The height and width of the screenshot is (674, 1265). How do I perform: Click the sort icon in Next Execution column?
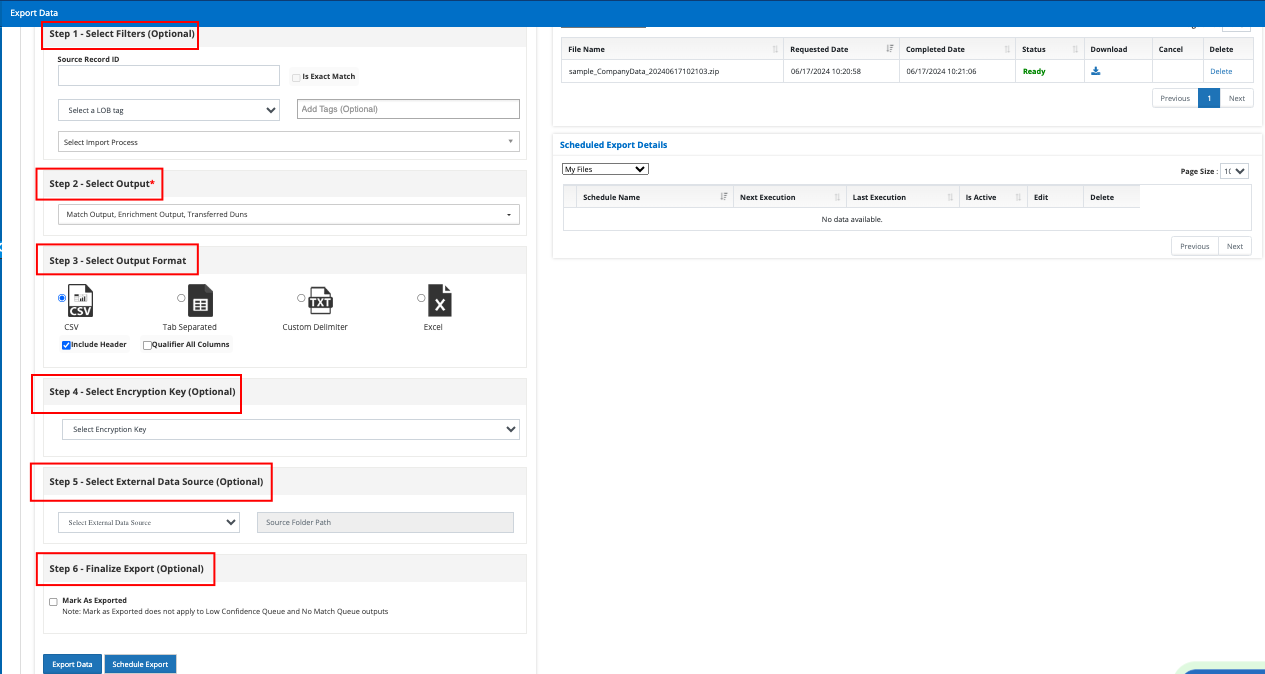pyautogui.click(x=837, y=197)
